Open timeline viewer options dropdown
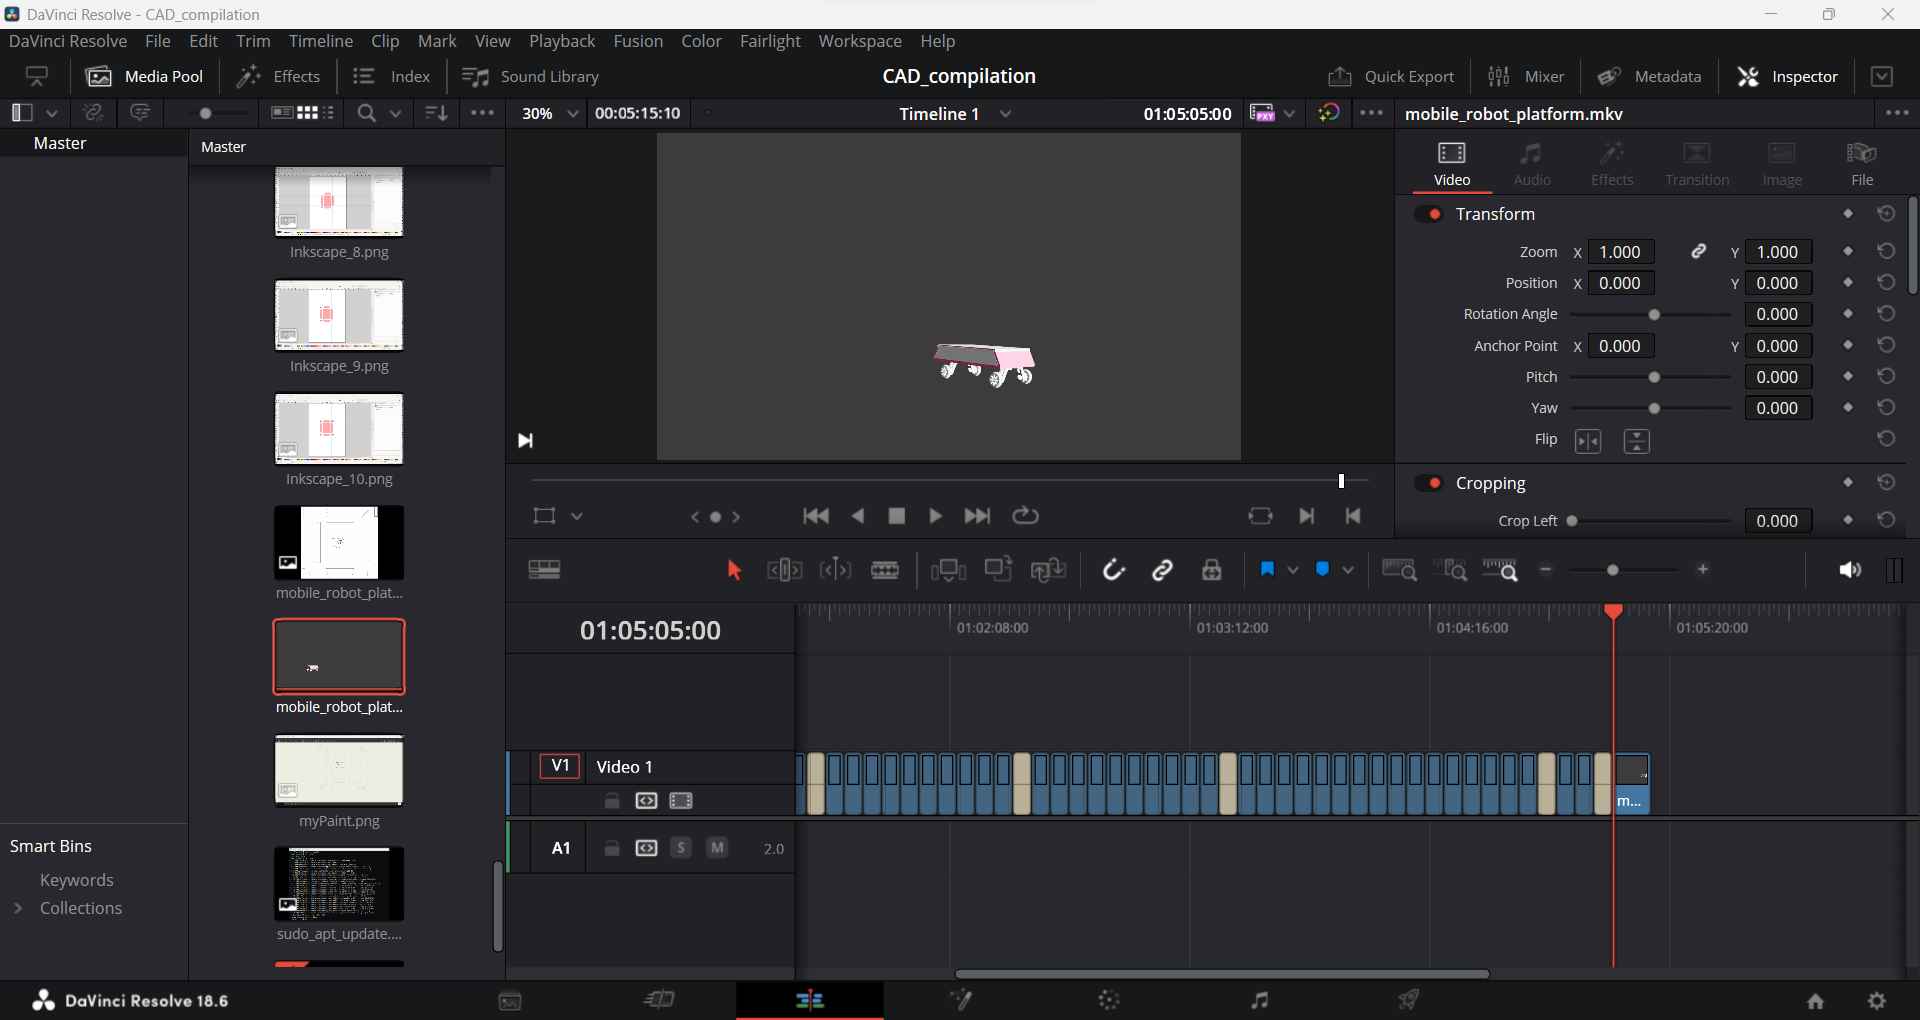 [1372, 113]
